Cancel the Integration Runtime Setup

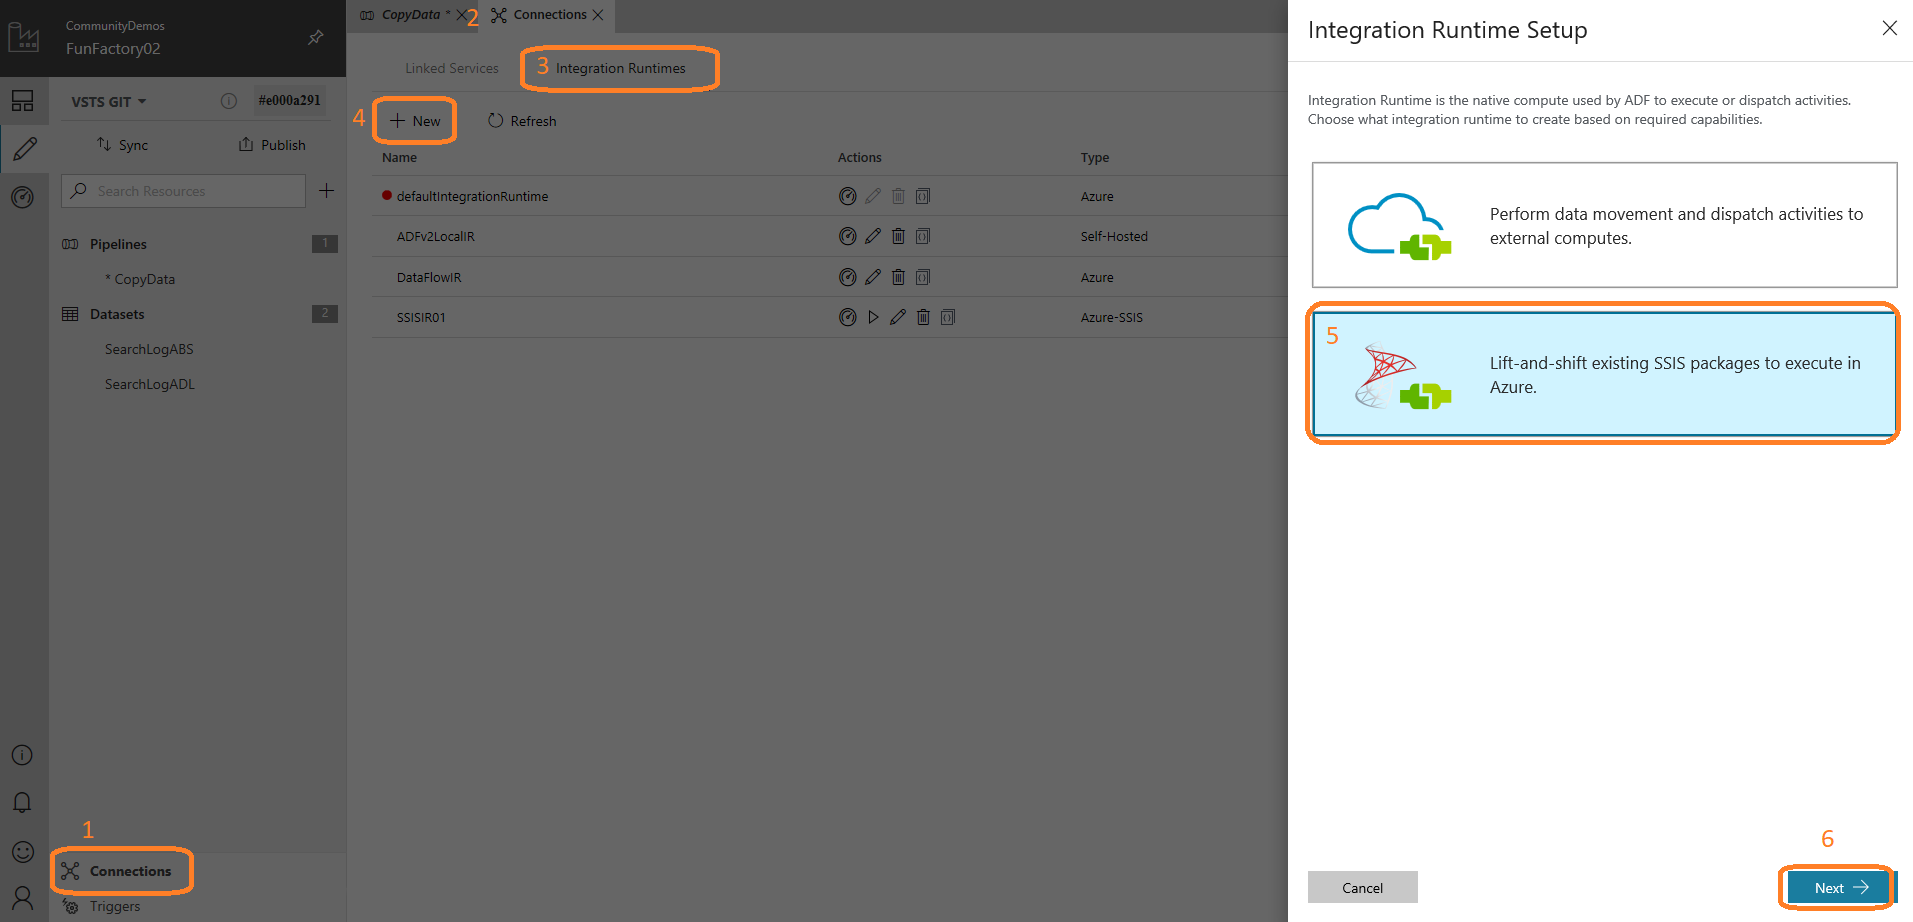pyautogui.click(x=1362, y=887)
